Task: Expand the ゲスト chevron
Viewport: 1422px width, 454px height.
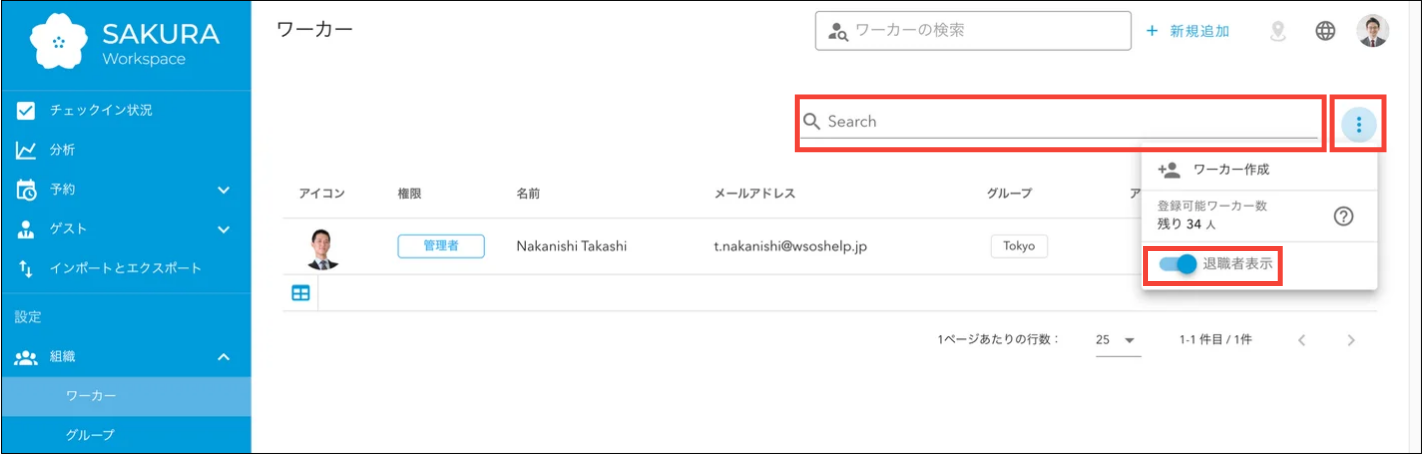Action: click(224, 229)
